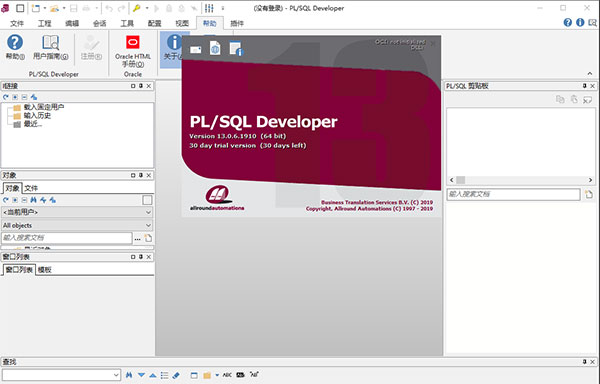This screenshot has width=600, height=384.
Task: Open the <当前用户> dropdown
Action: click(x=77, y=212)
